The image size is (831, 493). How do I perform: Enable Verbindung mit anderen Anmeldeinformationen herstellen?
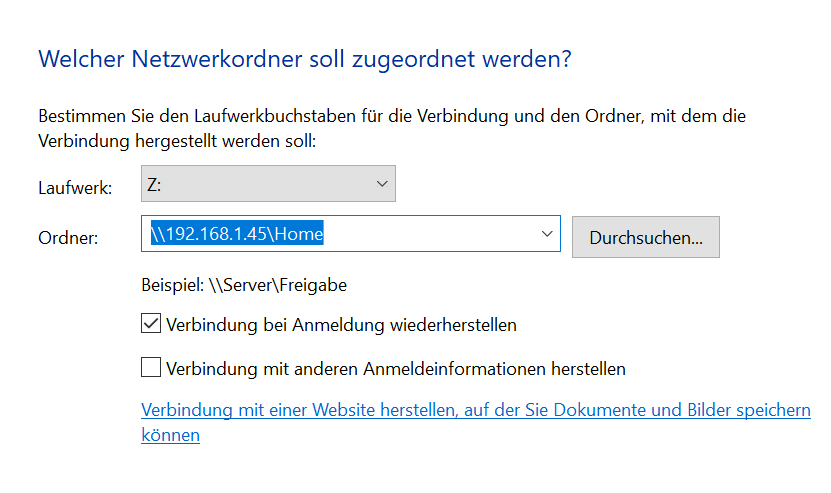tap(151, 368)
